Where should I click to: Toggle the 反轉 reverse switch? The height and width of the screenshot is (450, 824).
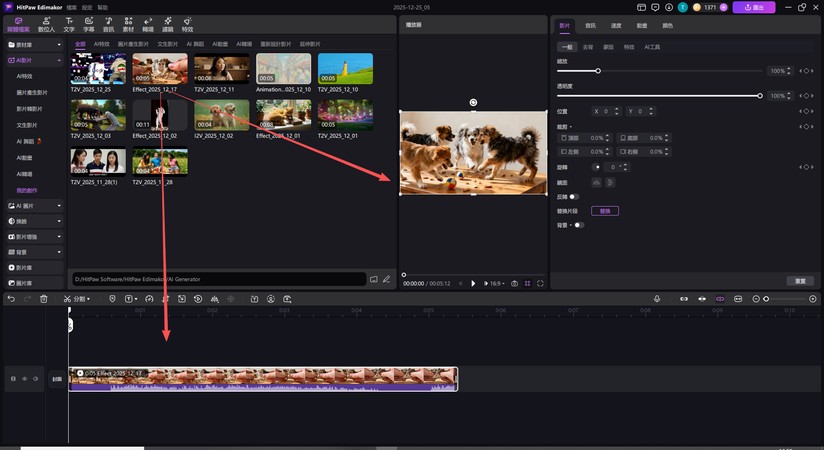(x=574, y=197)
